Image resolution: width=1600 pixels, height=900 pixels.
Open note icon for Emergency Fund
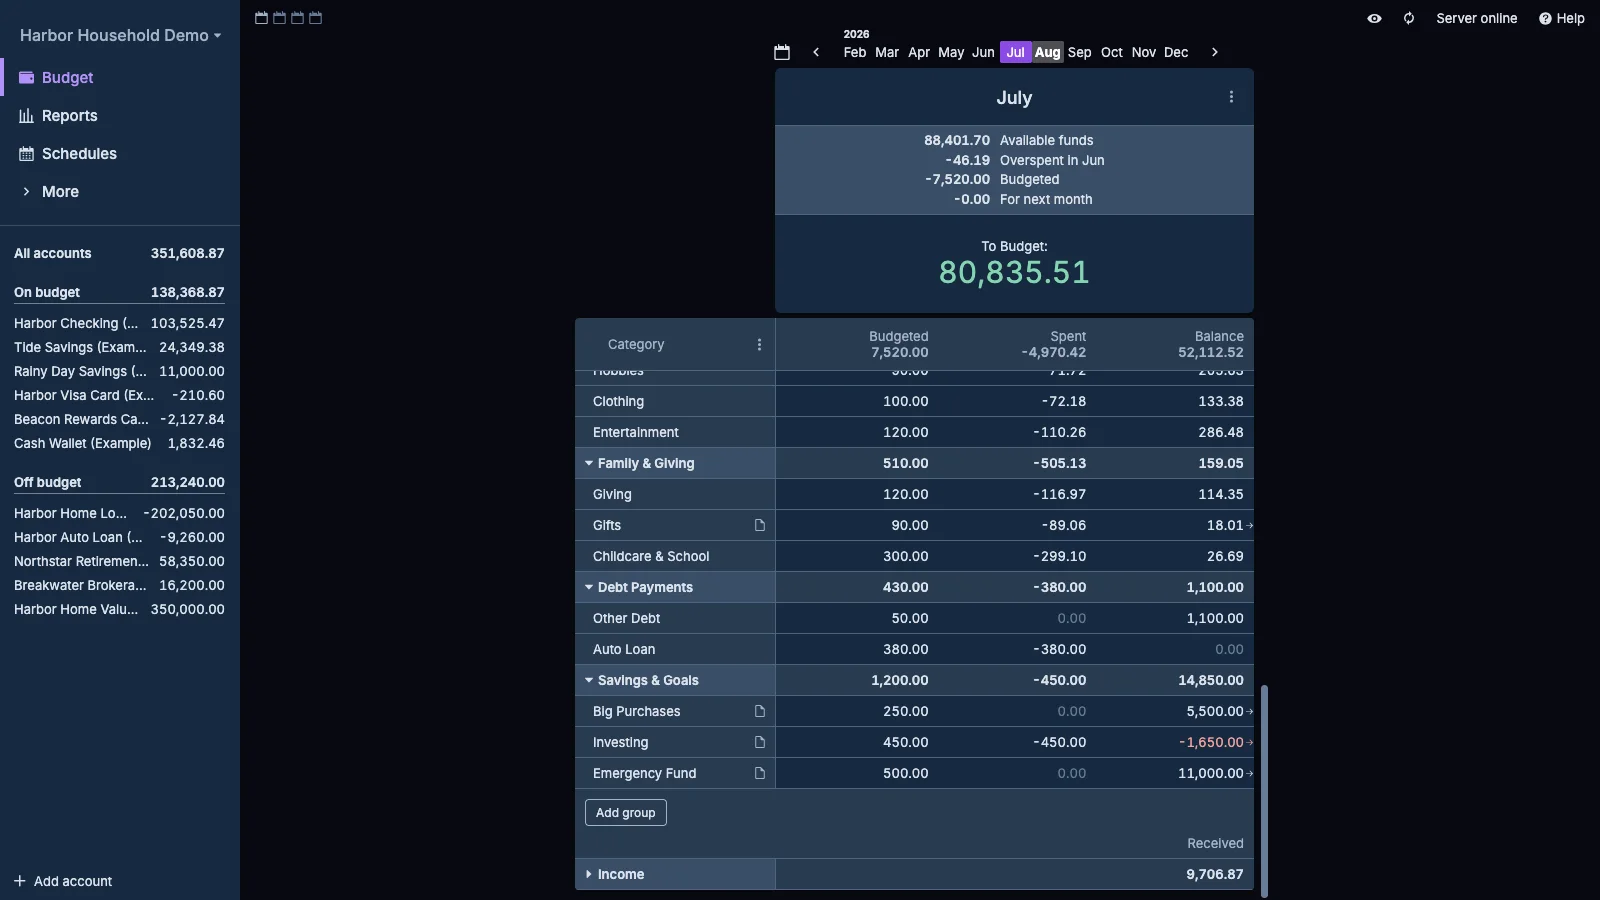tap(760, 773)
